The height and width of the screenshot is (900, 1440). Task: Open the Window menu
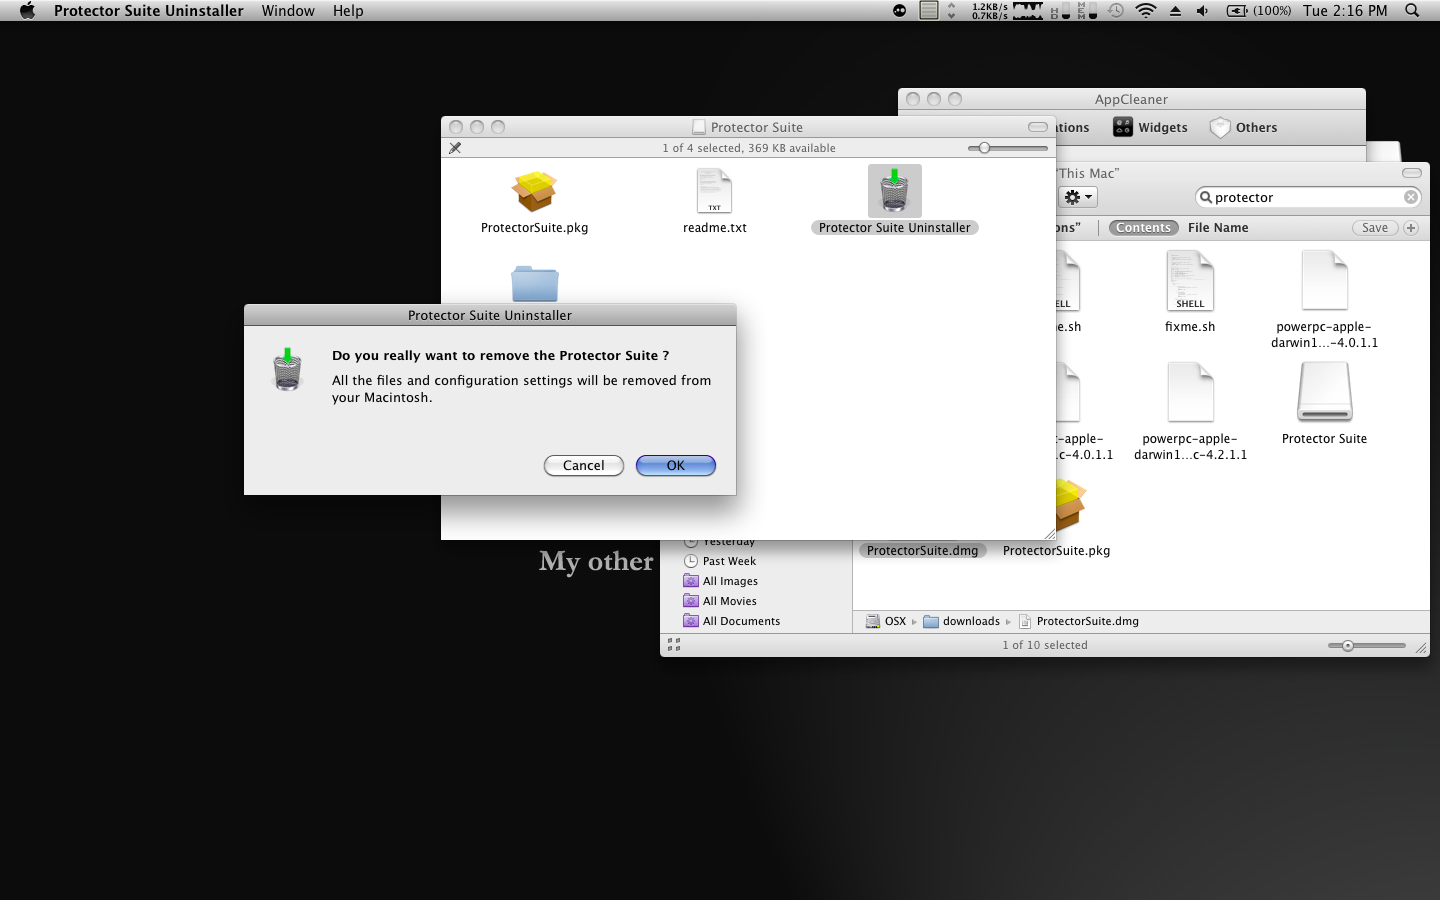click(x=288, y=11)
